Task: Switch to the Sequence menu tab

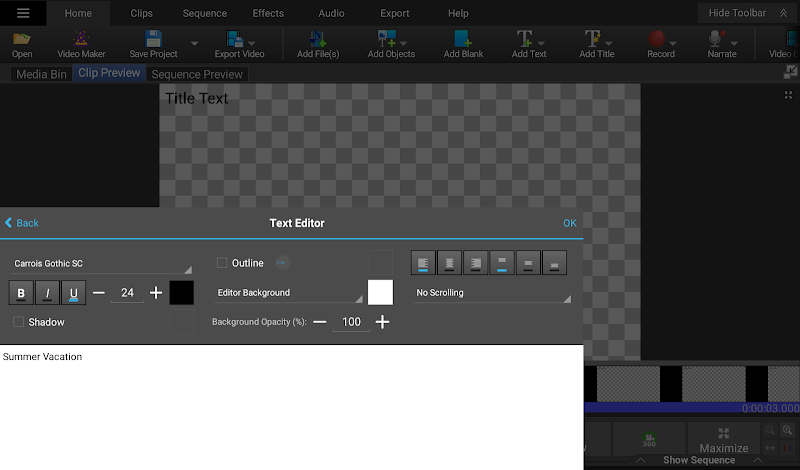Action: coord(205,13)
